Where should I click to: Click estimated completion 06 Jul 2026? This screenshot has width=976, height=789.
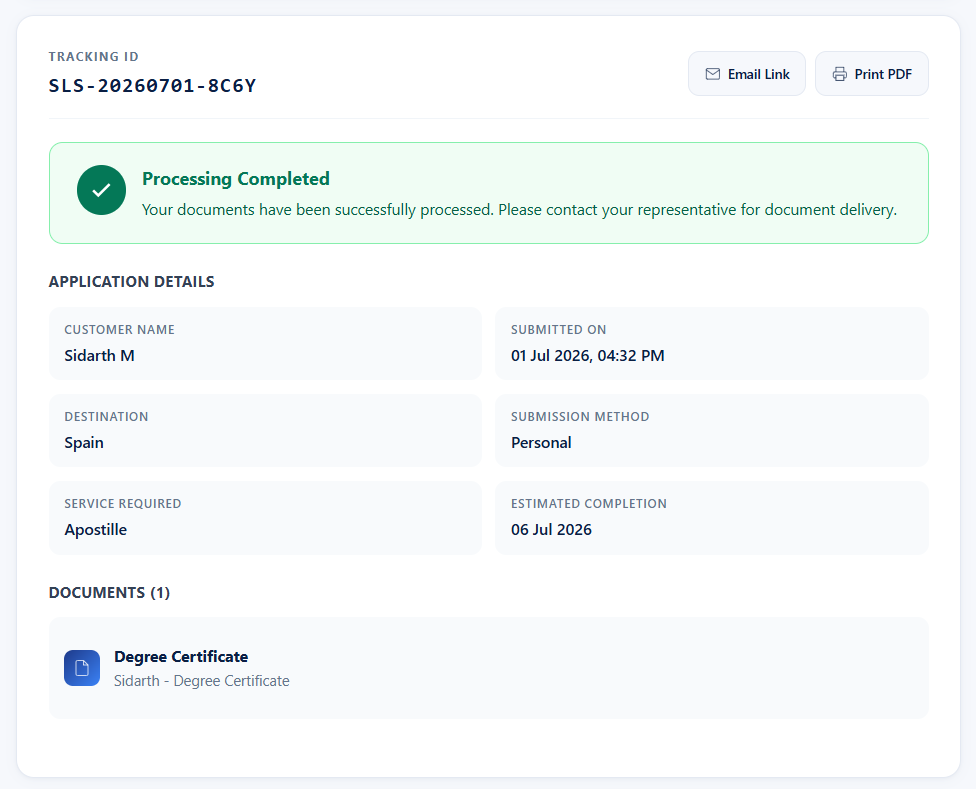pos(551,530)
